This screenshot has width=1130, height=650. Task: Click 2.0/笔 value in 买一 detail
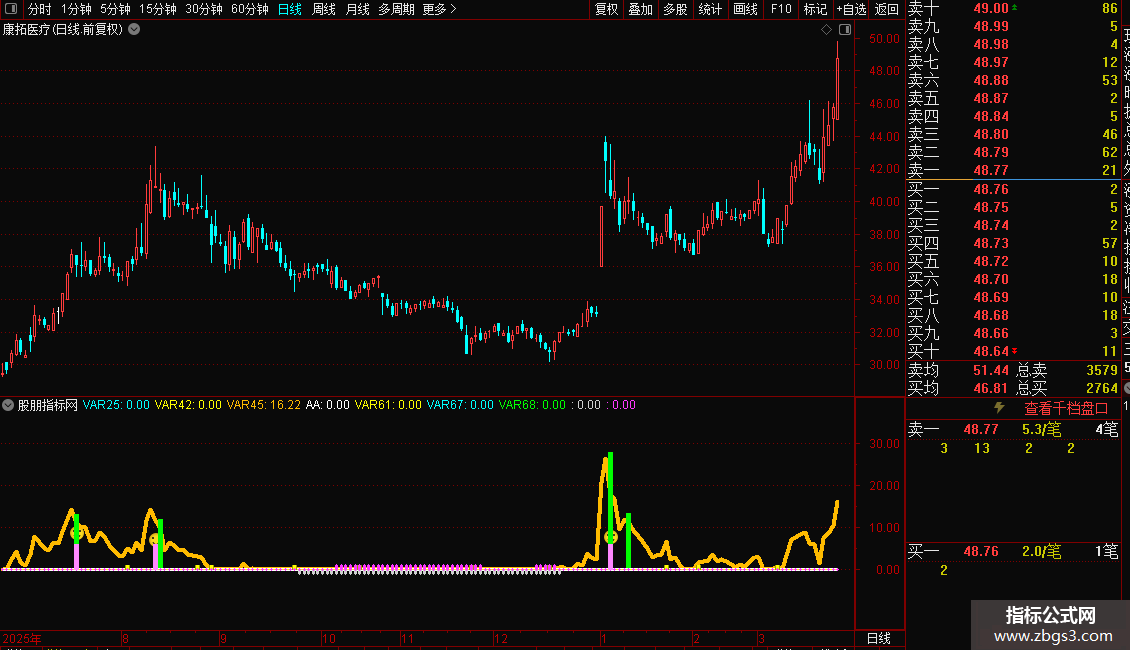coord(1041,552)
